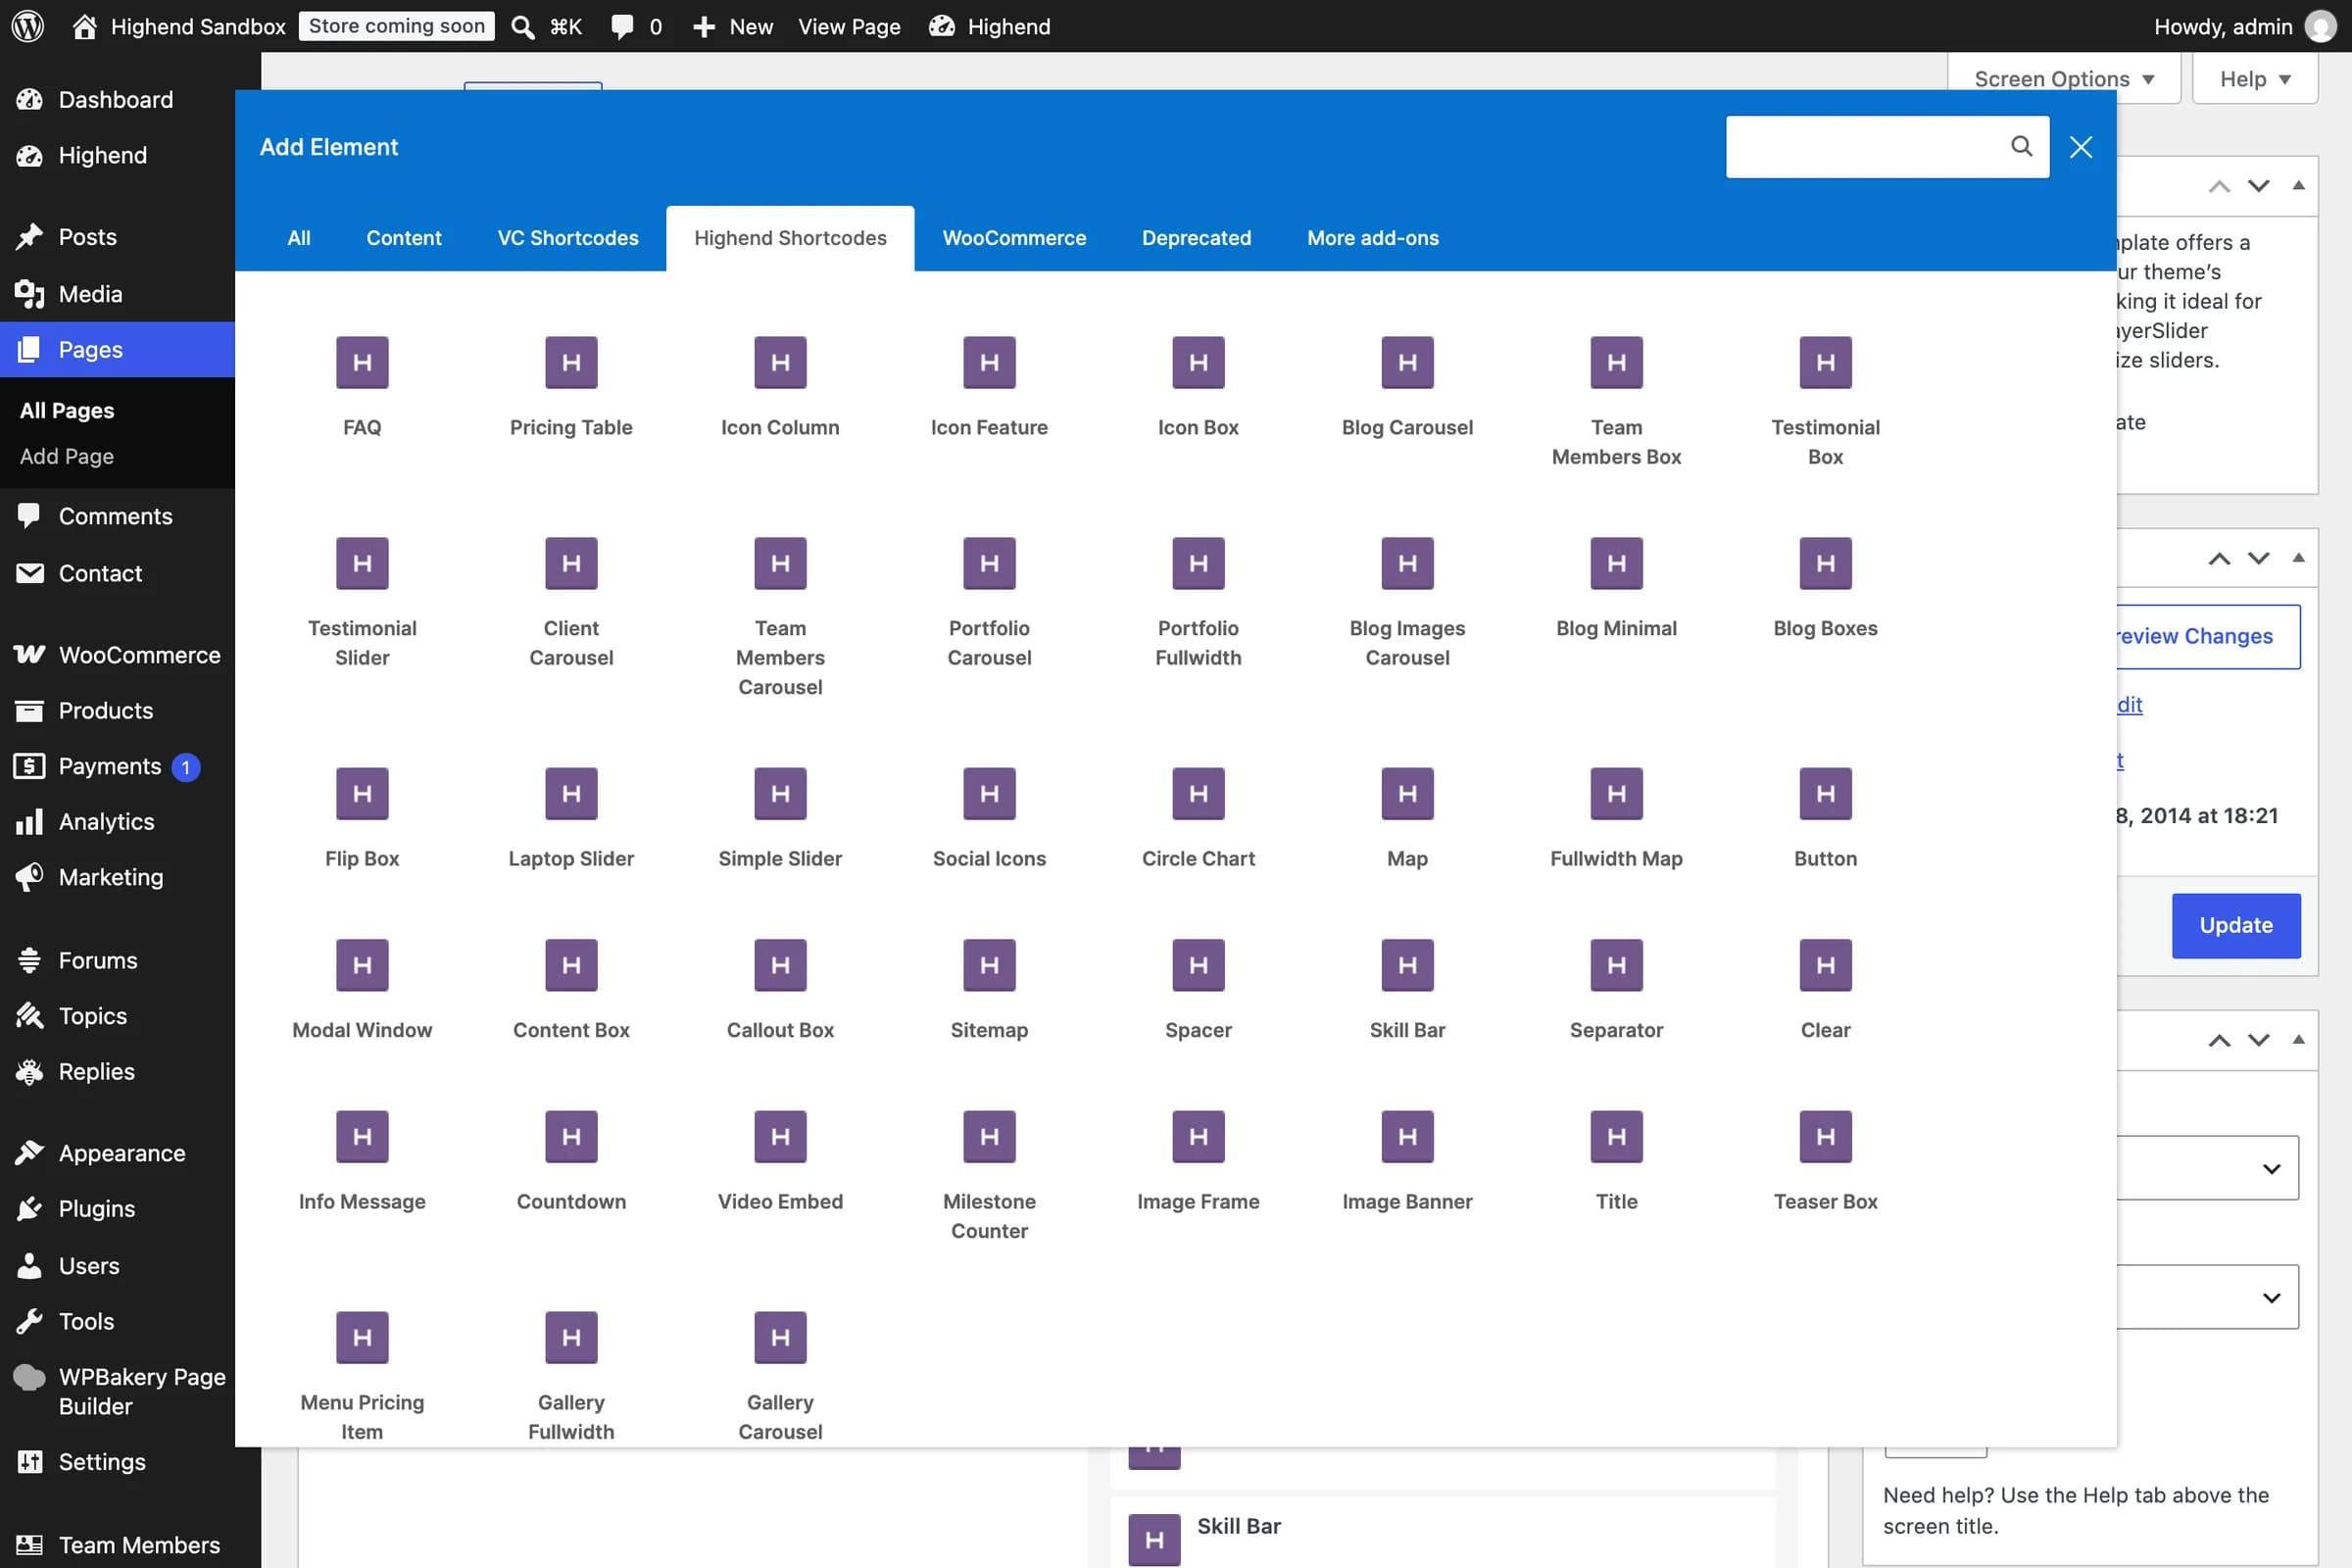Insert the Info Message element
Screen dimensions: 2352x1568
coord(362,1162)
